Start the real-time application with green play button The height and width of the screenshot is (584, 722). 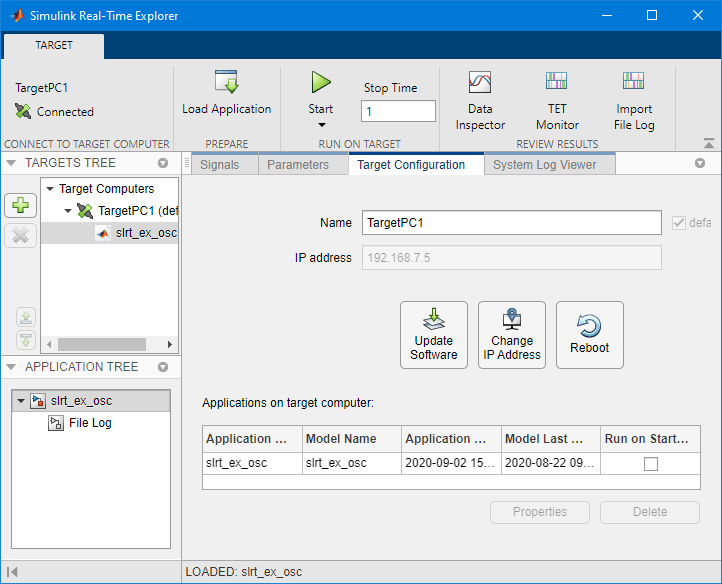[x=320, y=82]
